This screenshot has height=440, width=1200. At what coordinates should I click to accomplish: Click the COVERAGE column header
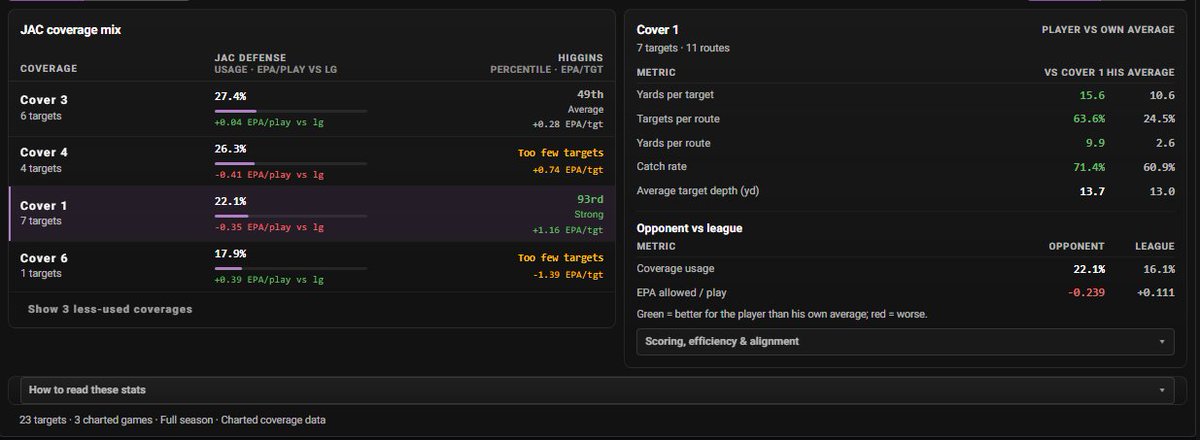[x=48, y=69]
